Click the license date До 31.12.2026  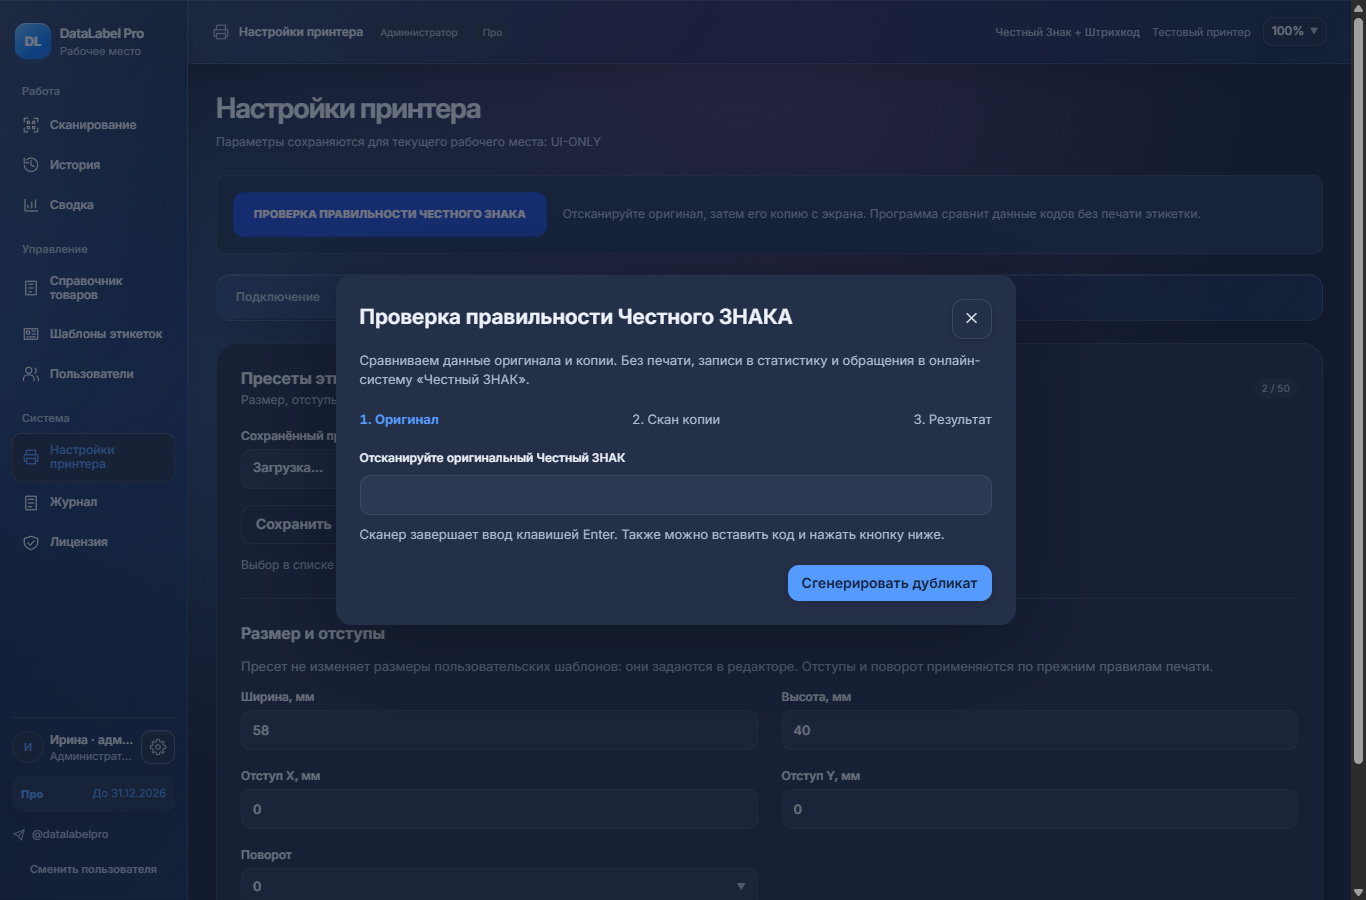point(129,794)
